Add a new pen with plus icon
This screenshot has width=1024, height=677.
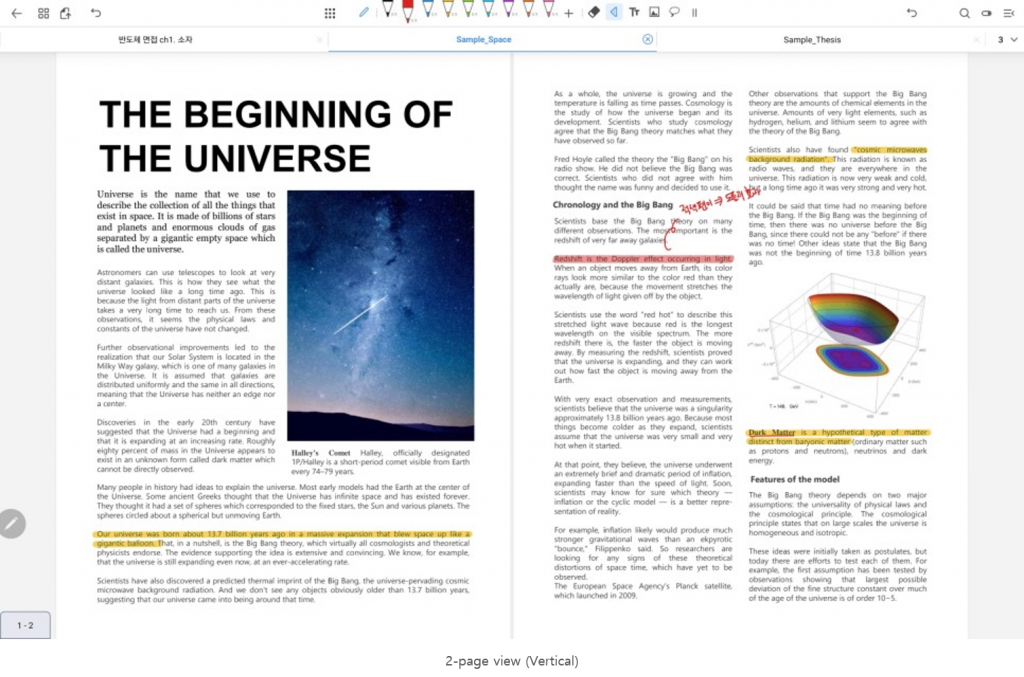(569, 13)
